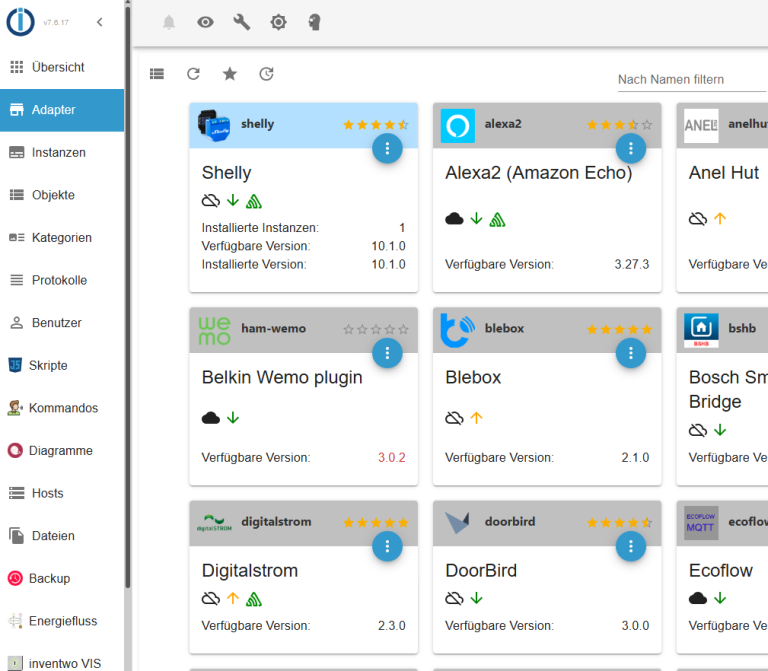Open three-dot menu on doorbird card

[631, 546]
